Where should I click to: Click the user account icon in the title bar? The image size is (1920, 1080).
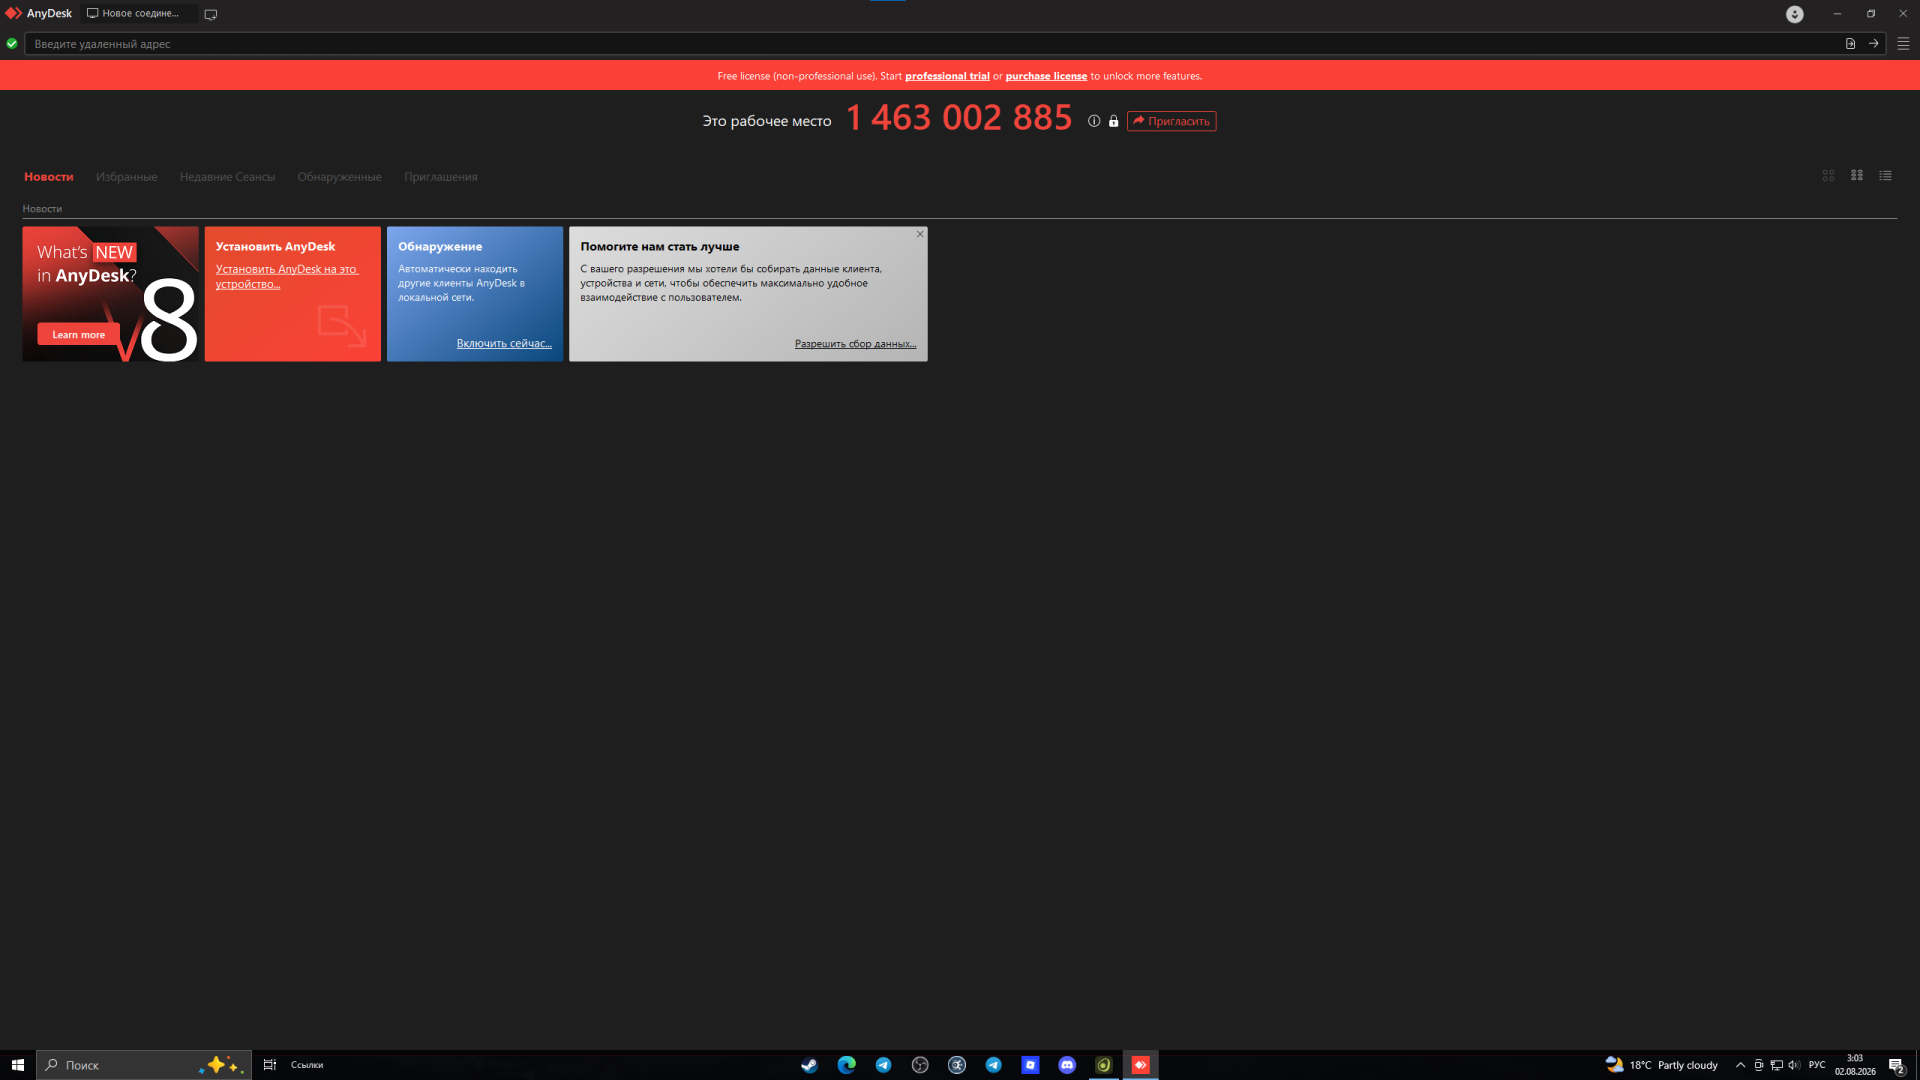coord(1795,14)
